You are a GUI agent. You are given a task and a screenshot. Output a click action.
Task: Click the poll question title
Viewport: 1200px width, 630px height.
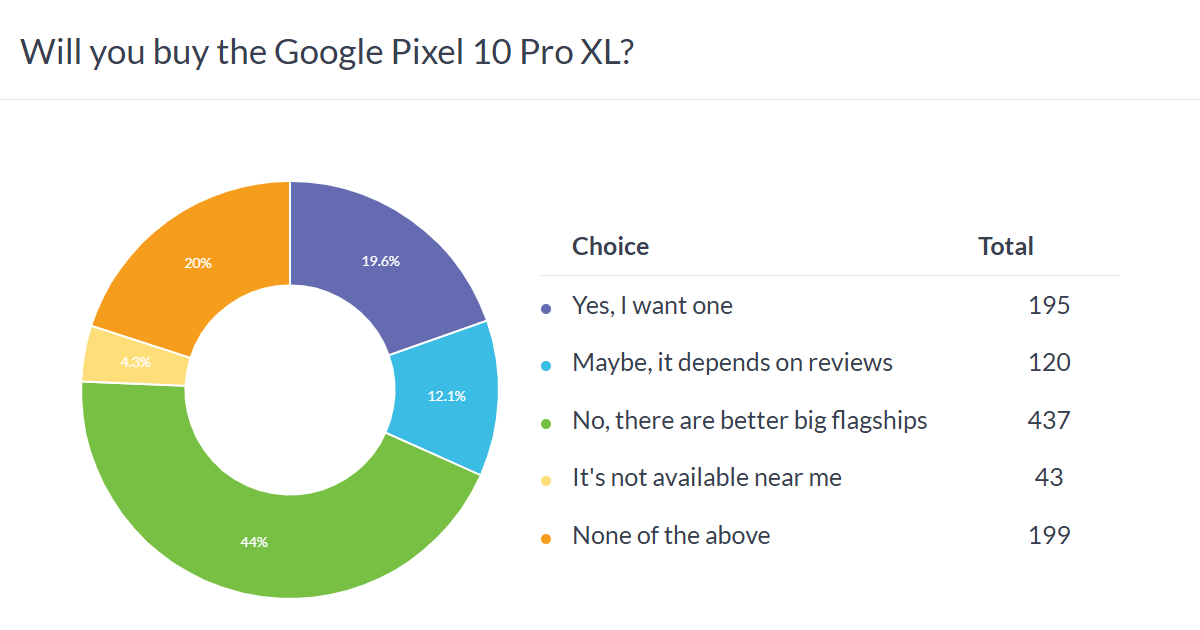tap(326, 52)
